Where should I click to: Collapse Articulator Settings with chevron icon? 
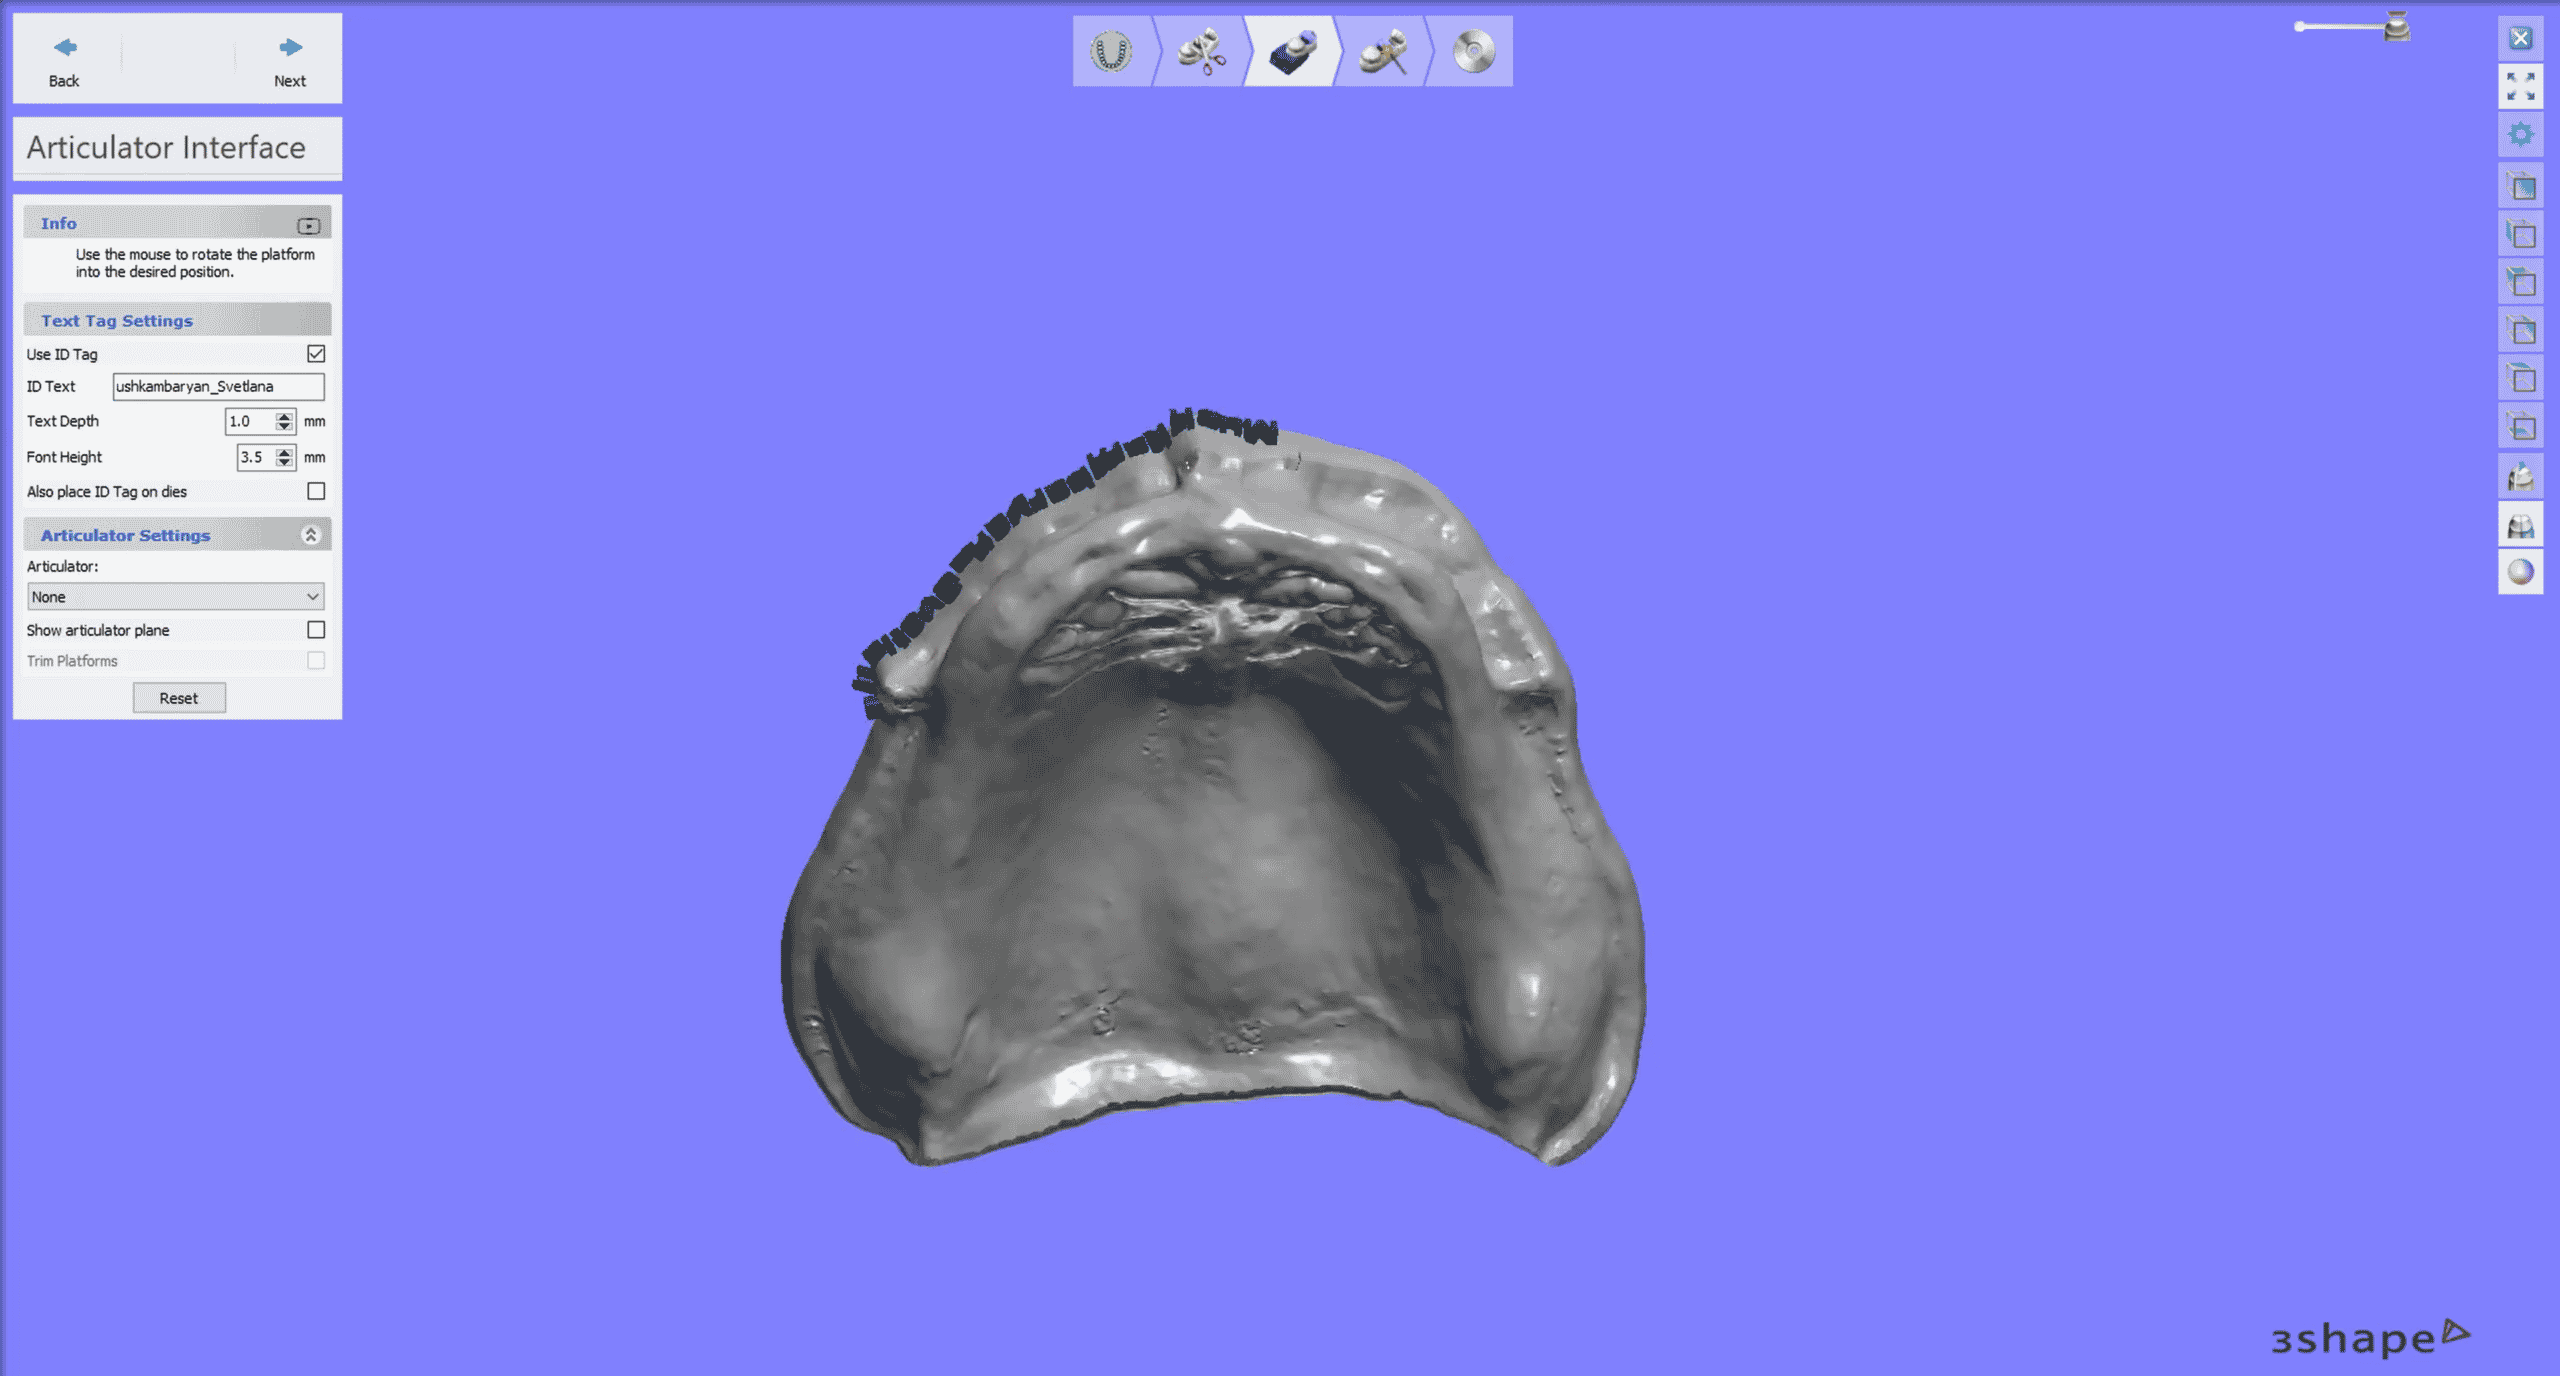(x=310, y=535)
